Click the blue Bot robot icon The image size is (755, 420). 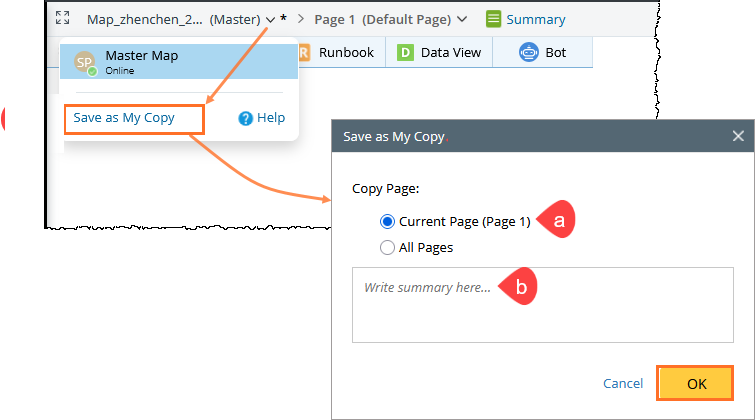tap(529, 52)
